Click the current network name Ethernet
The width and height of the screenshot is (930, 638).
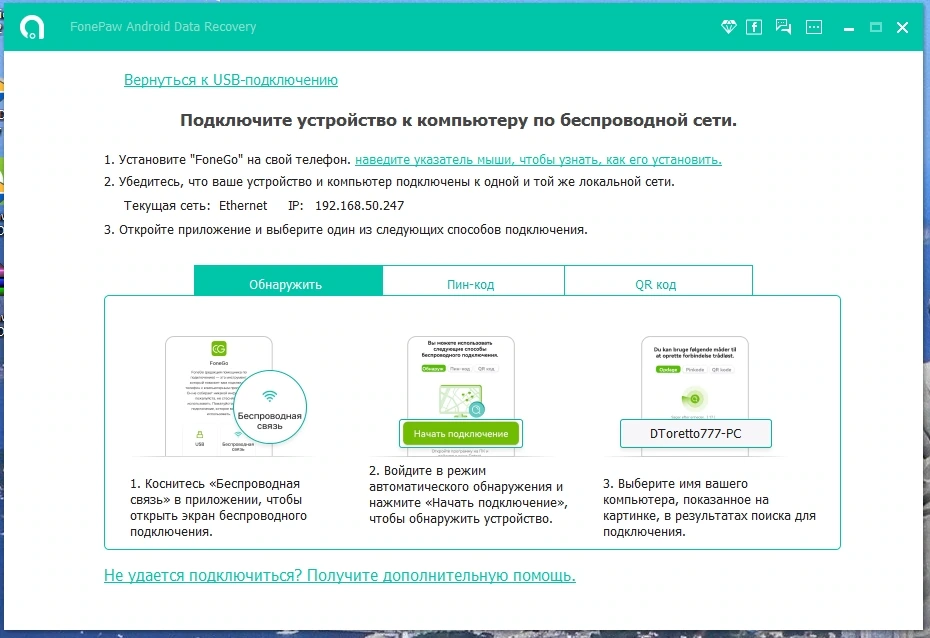tap(243, 206)
